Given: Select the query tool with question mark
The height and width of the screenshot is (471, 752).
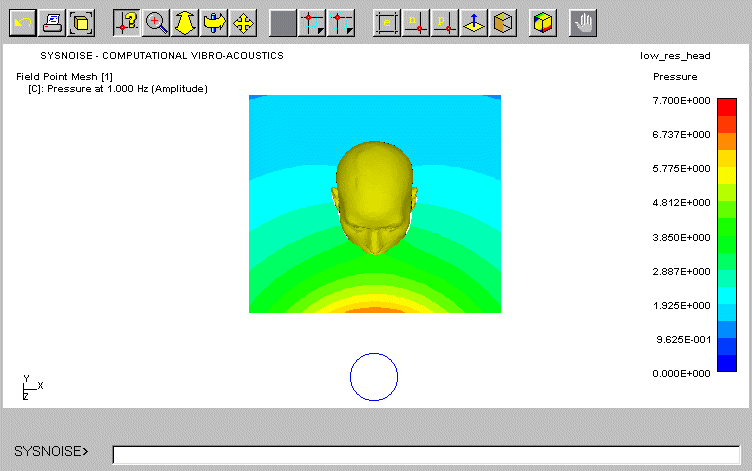Looking at the screenshot, I should pos(127,21).
